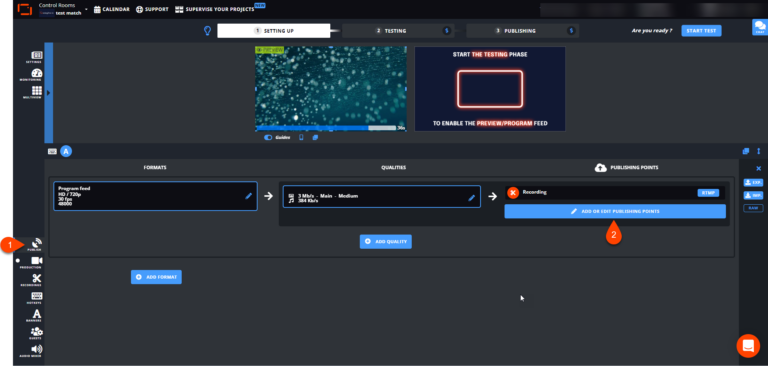The height and width of the screenshot is (366, 768).
Task: Click the Add Quality button
Action: [x=385, y=242]
